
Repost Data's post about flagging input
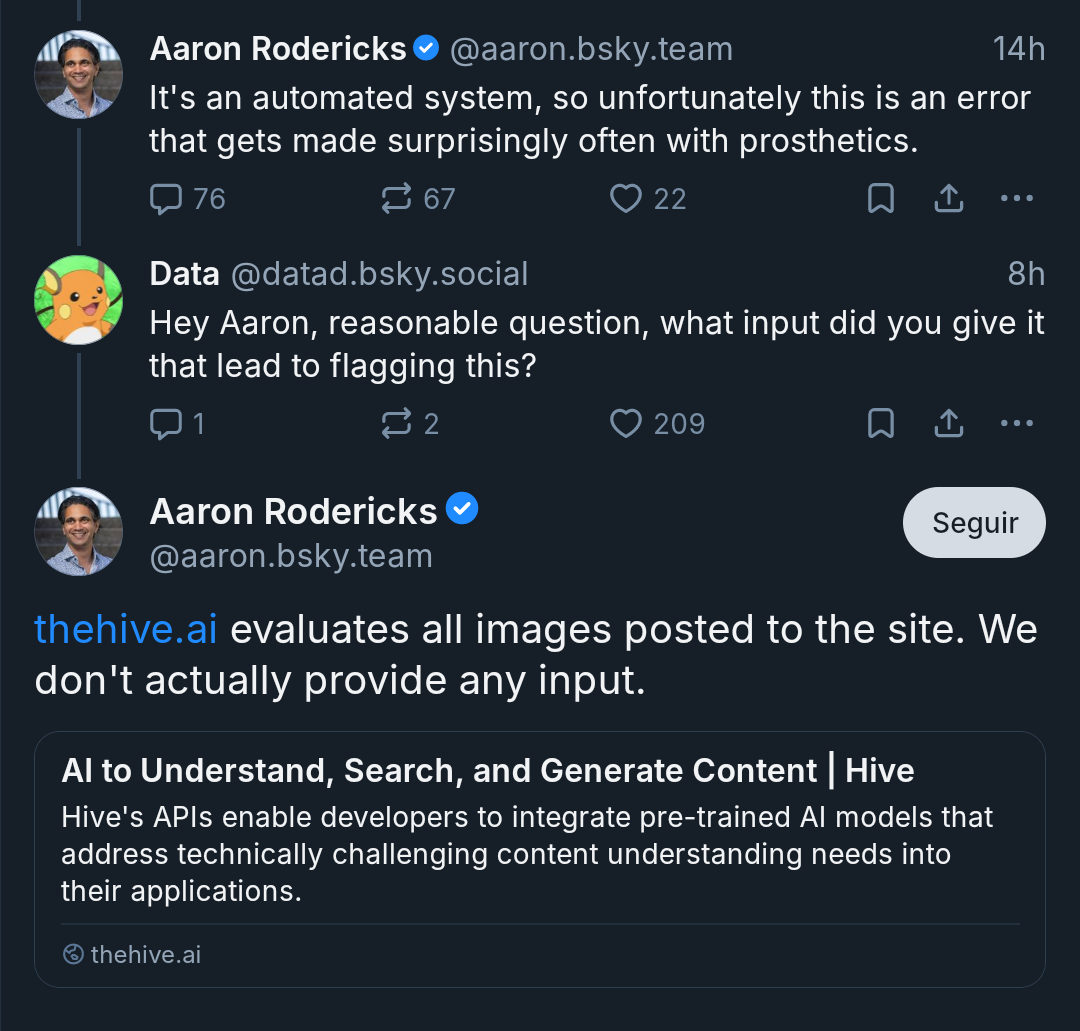(x=397, y=424)
